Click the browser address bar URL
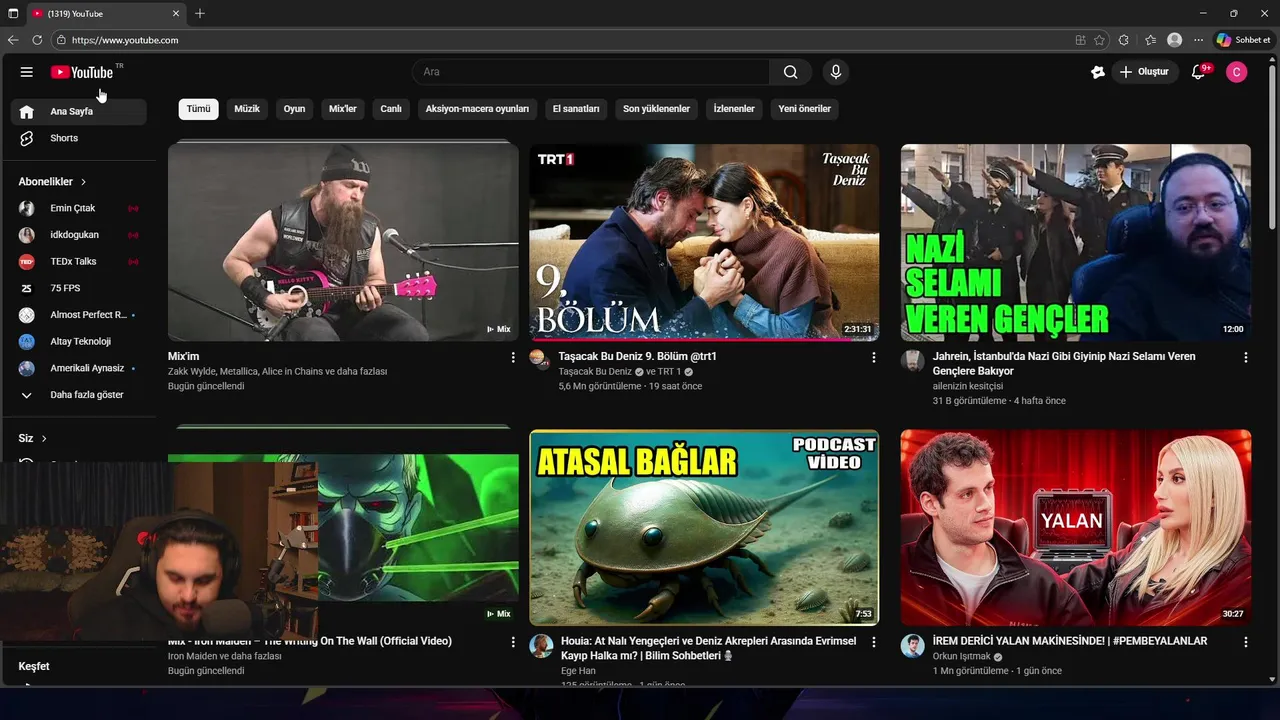1280x720 pixels. 125,40
